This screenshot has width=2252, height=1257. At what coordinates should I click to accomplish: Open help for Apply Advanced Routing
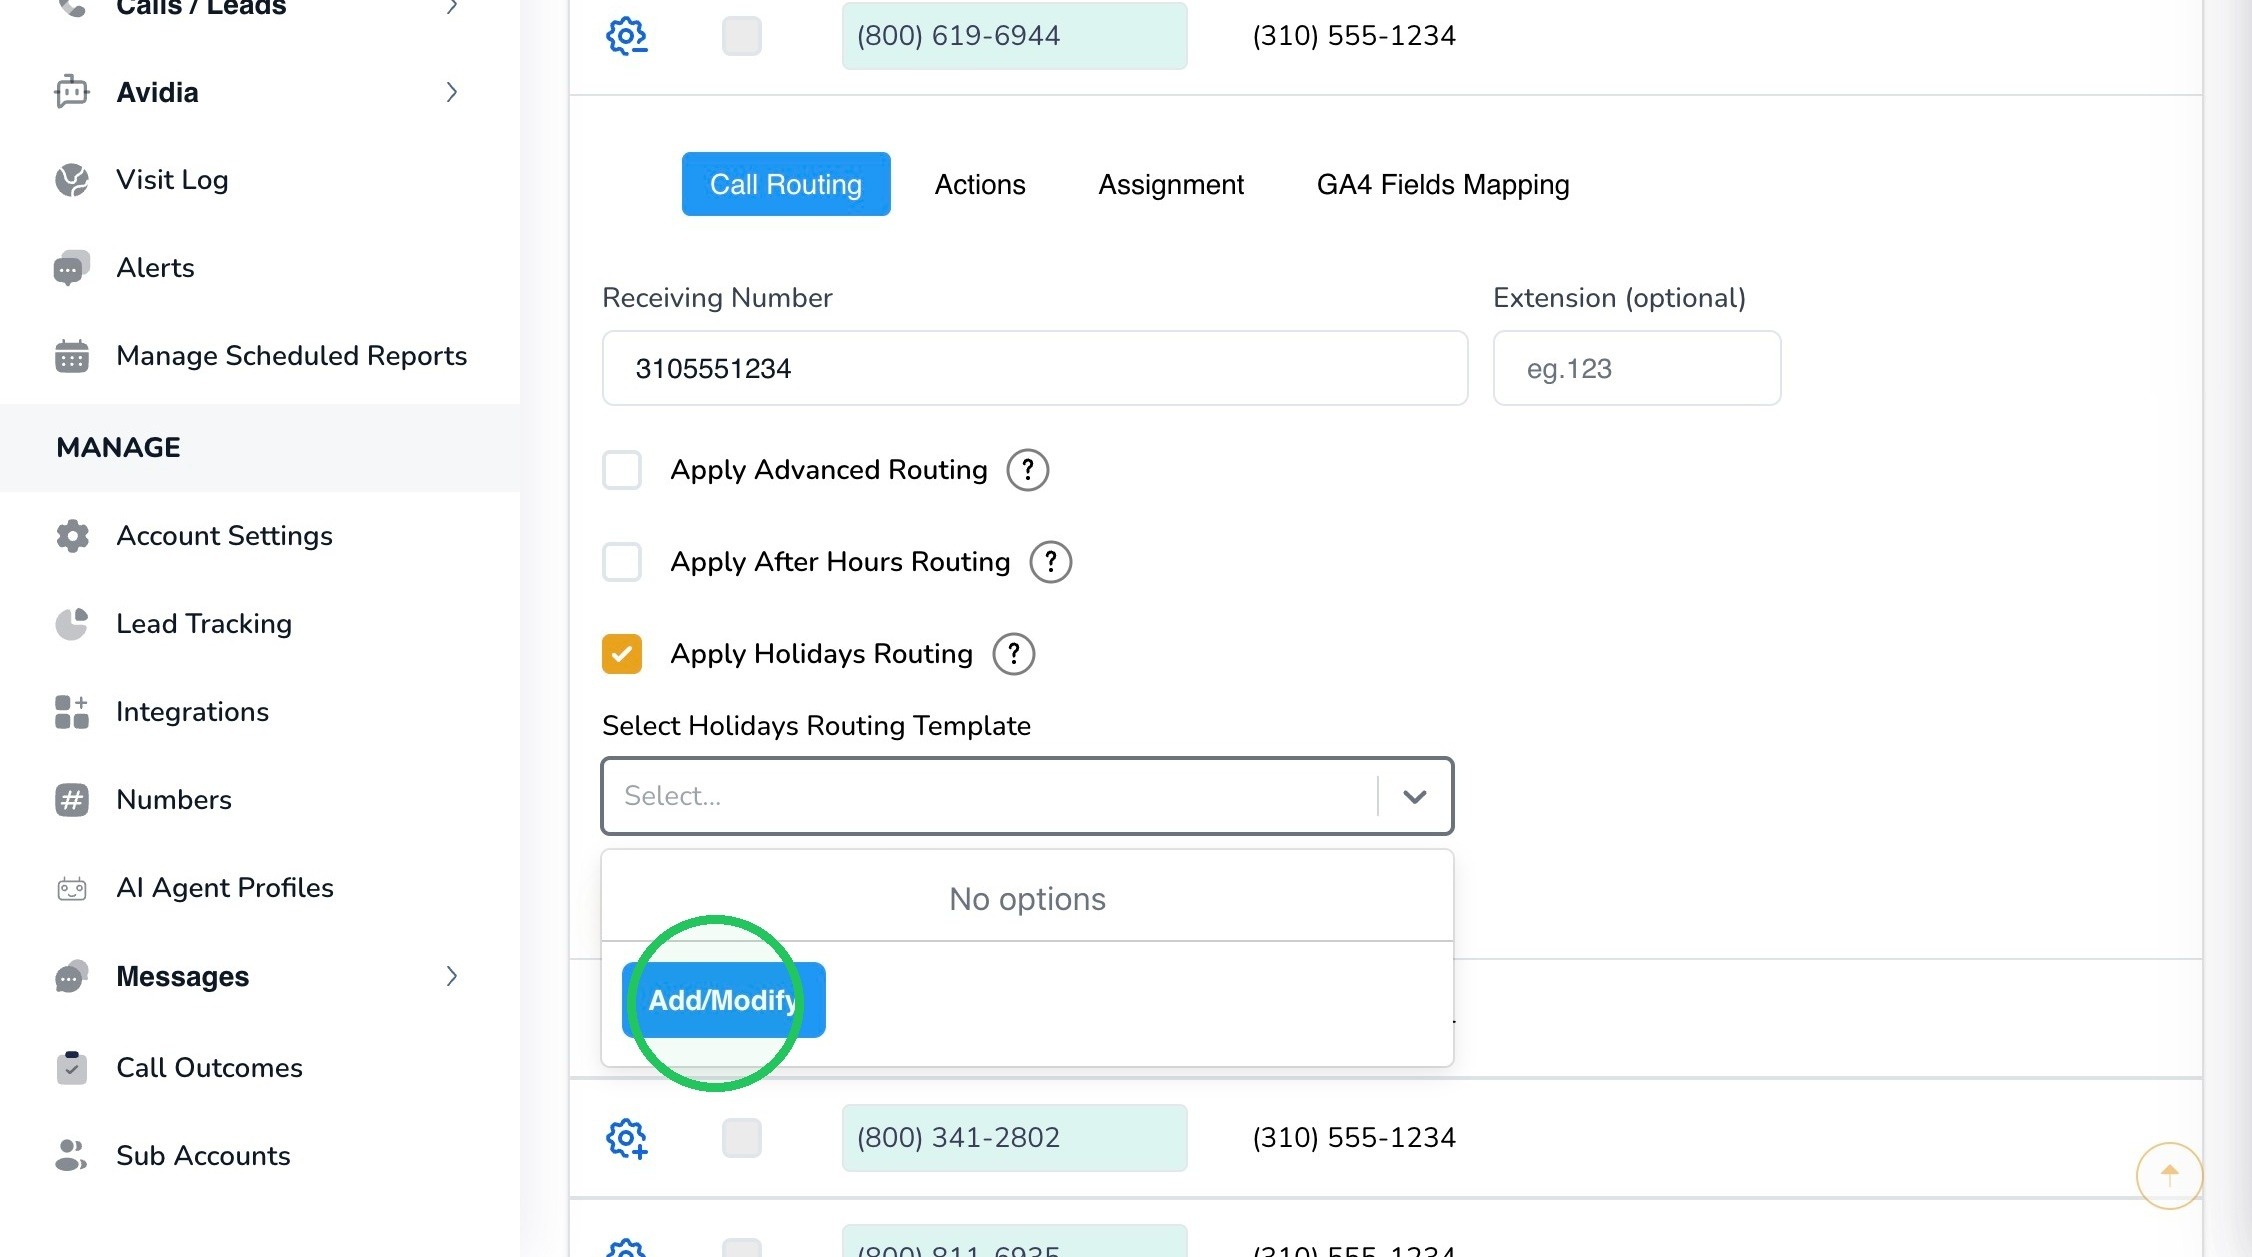pyautogui.click(x=1028, y=470)
